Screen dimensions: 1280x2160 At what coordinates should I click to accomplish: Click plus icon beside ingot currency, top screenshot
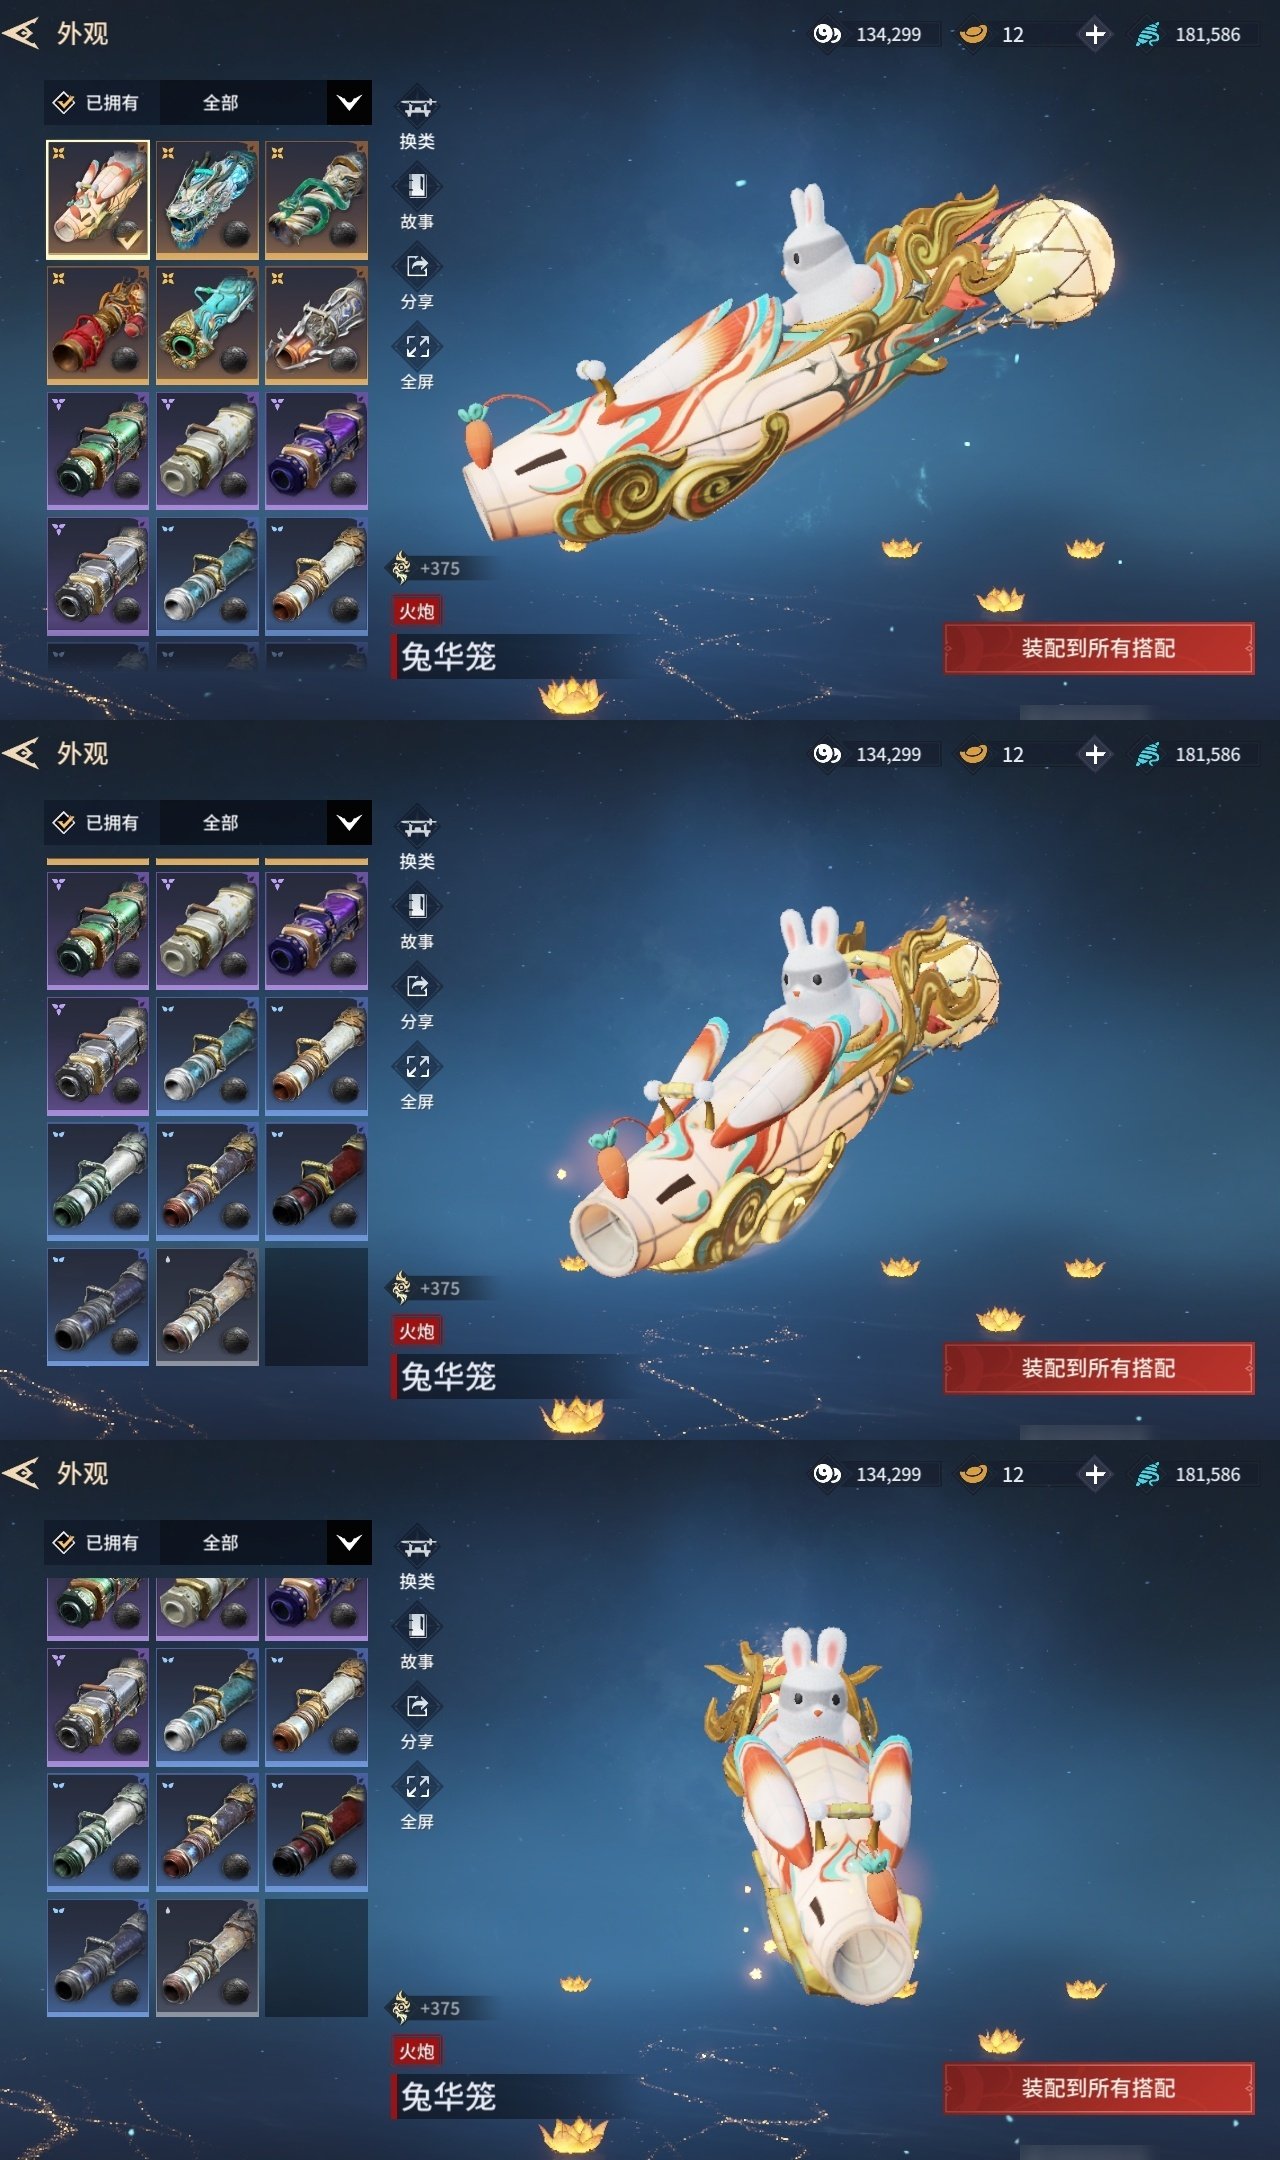pos(1095,34)
